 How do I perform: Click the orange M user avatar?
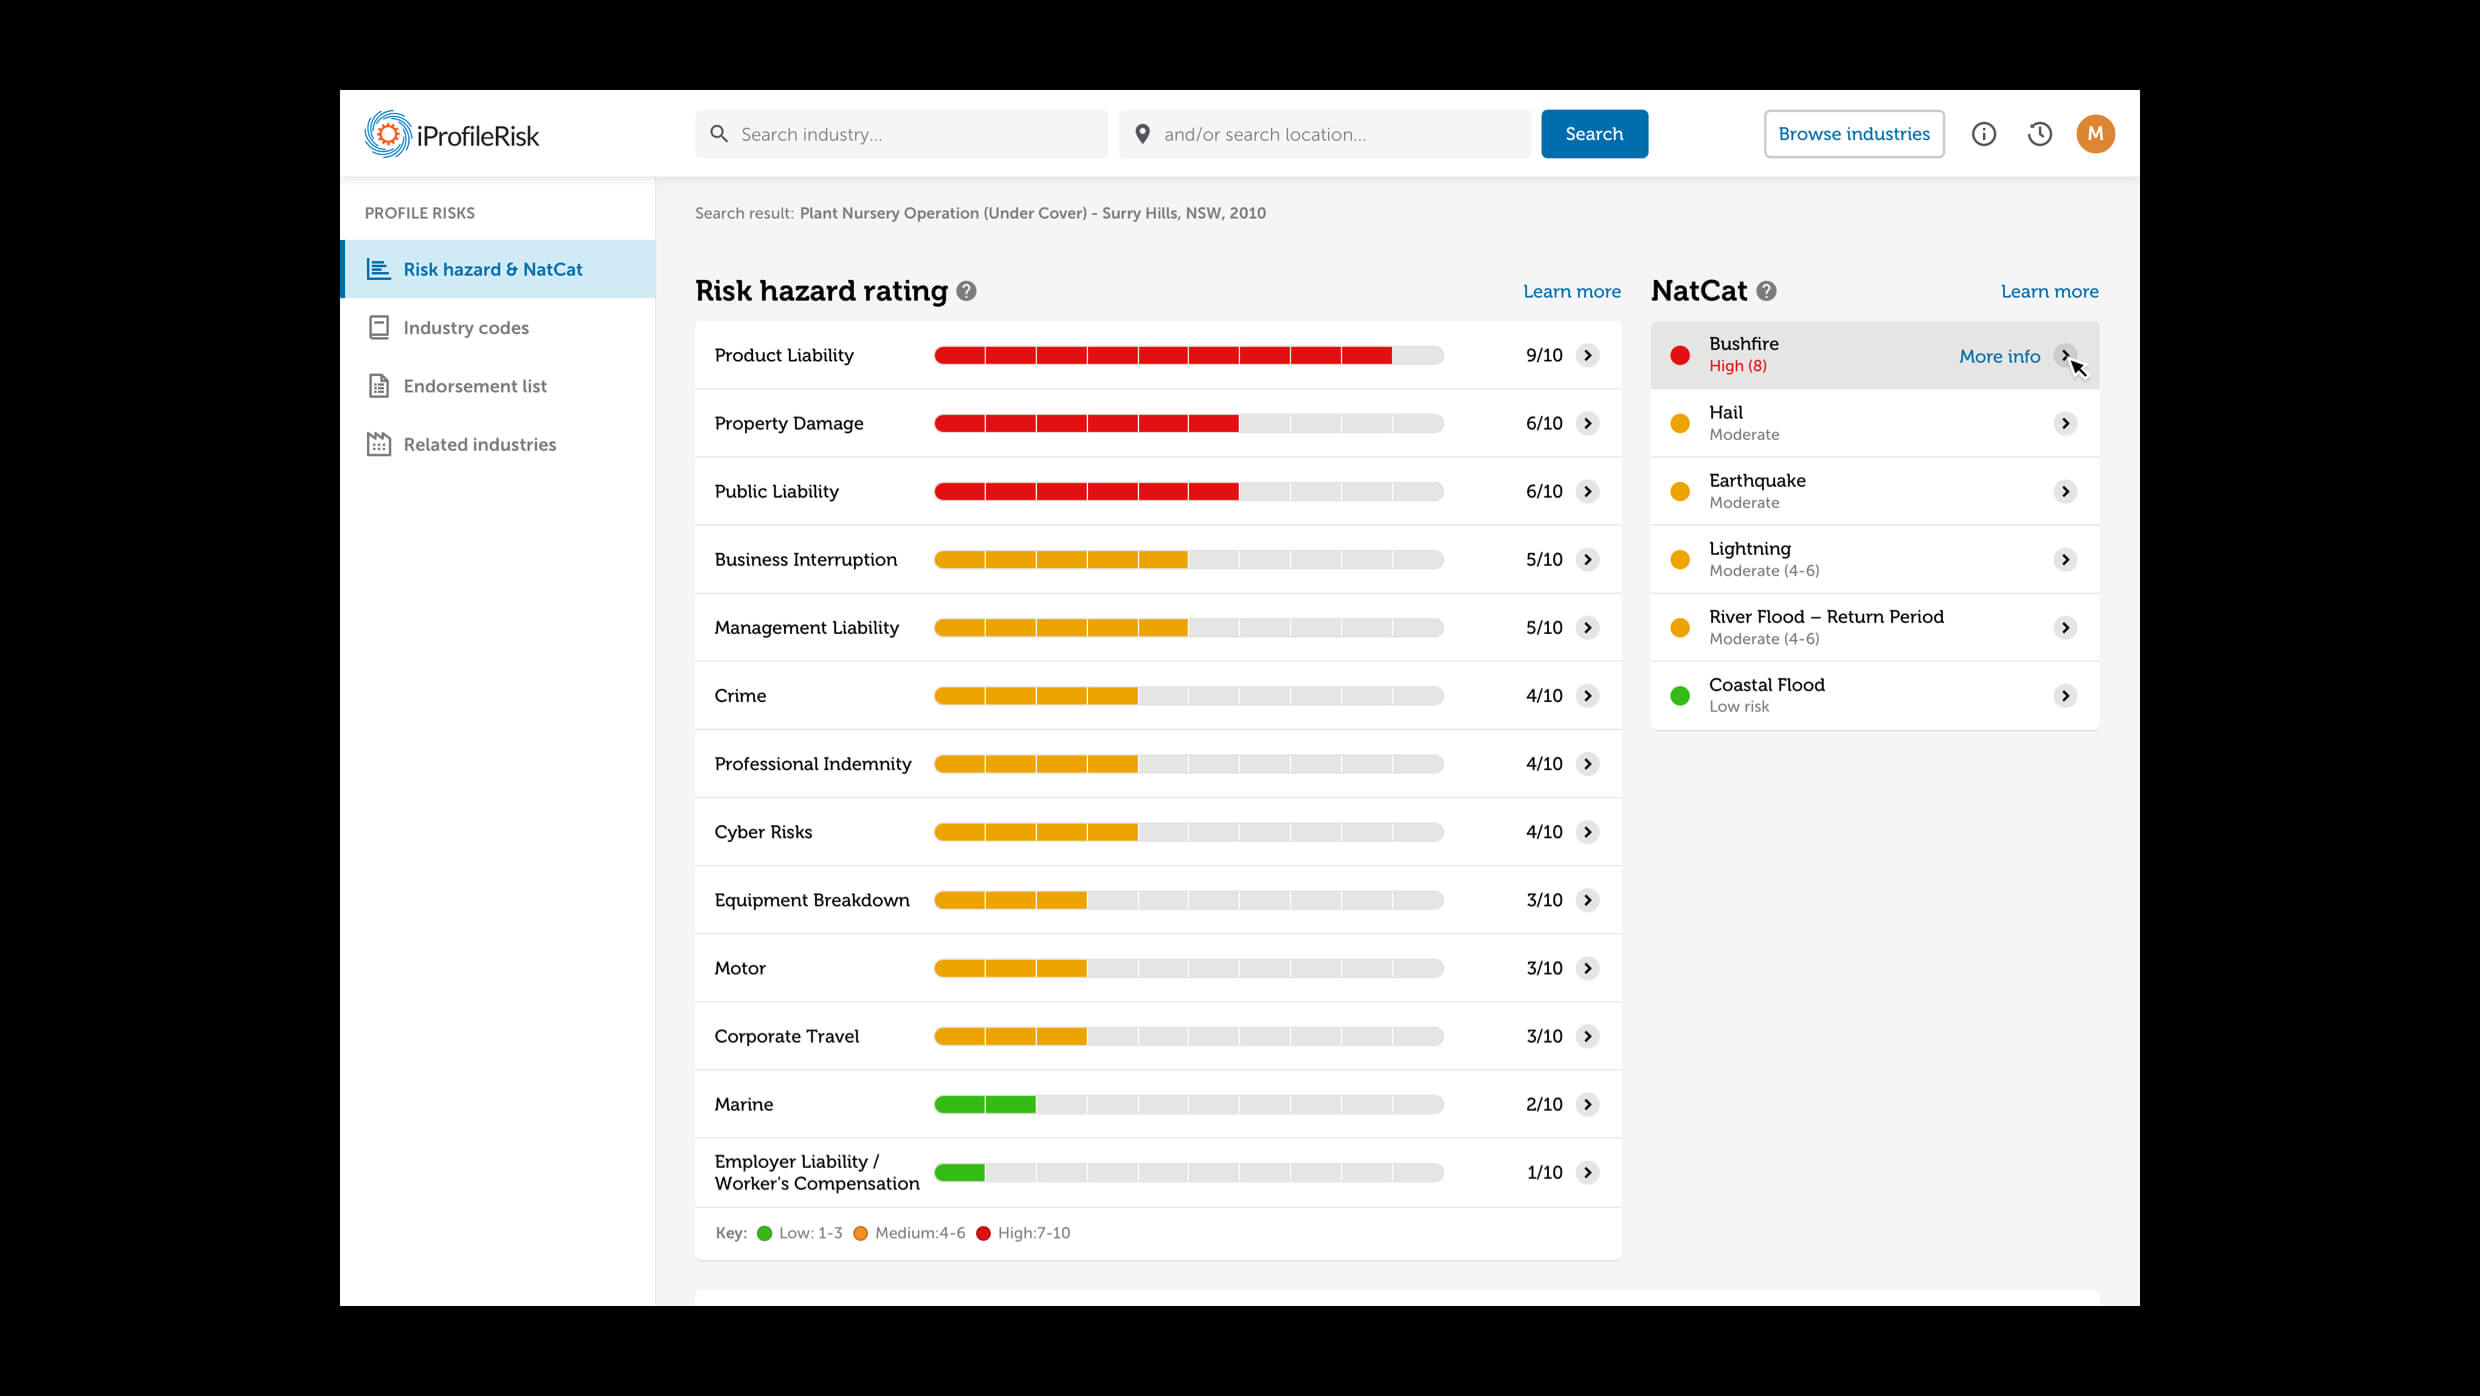[2095, 134]
